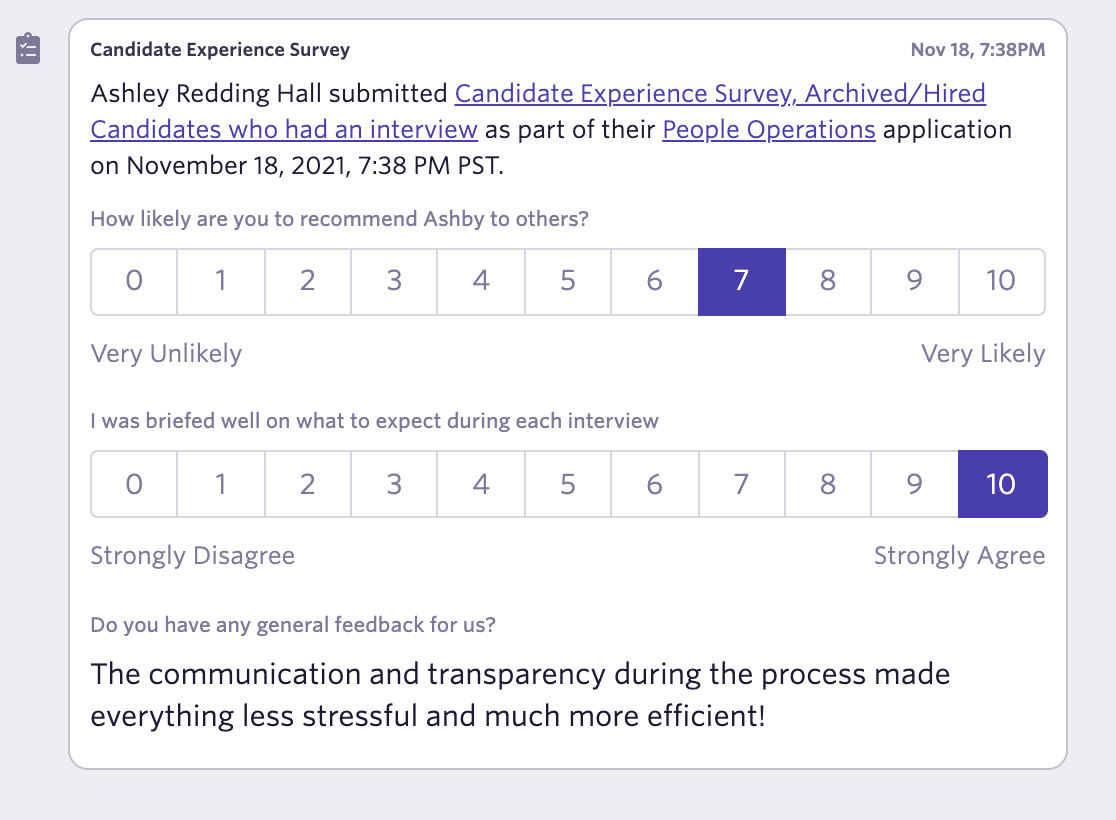1116x820 pixels.
Task: Choose 9 on the interview briefing scale
Action: coord(914,484)
